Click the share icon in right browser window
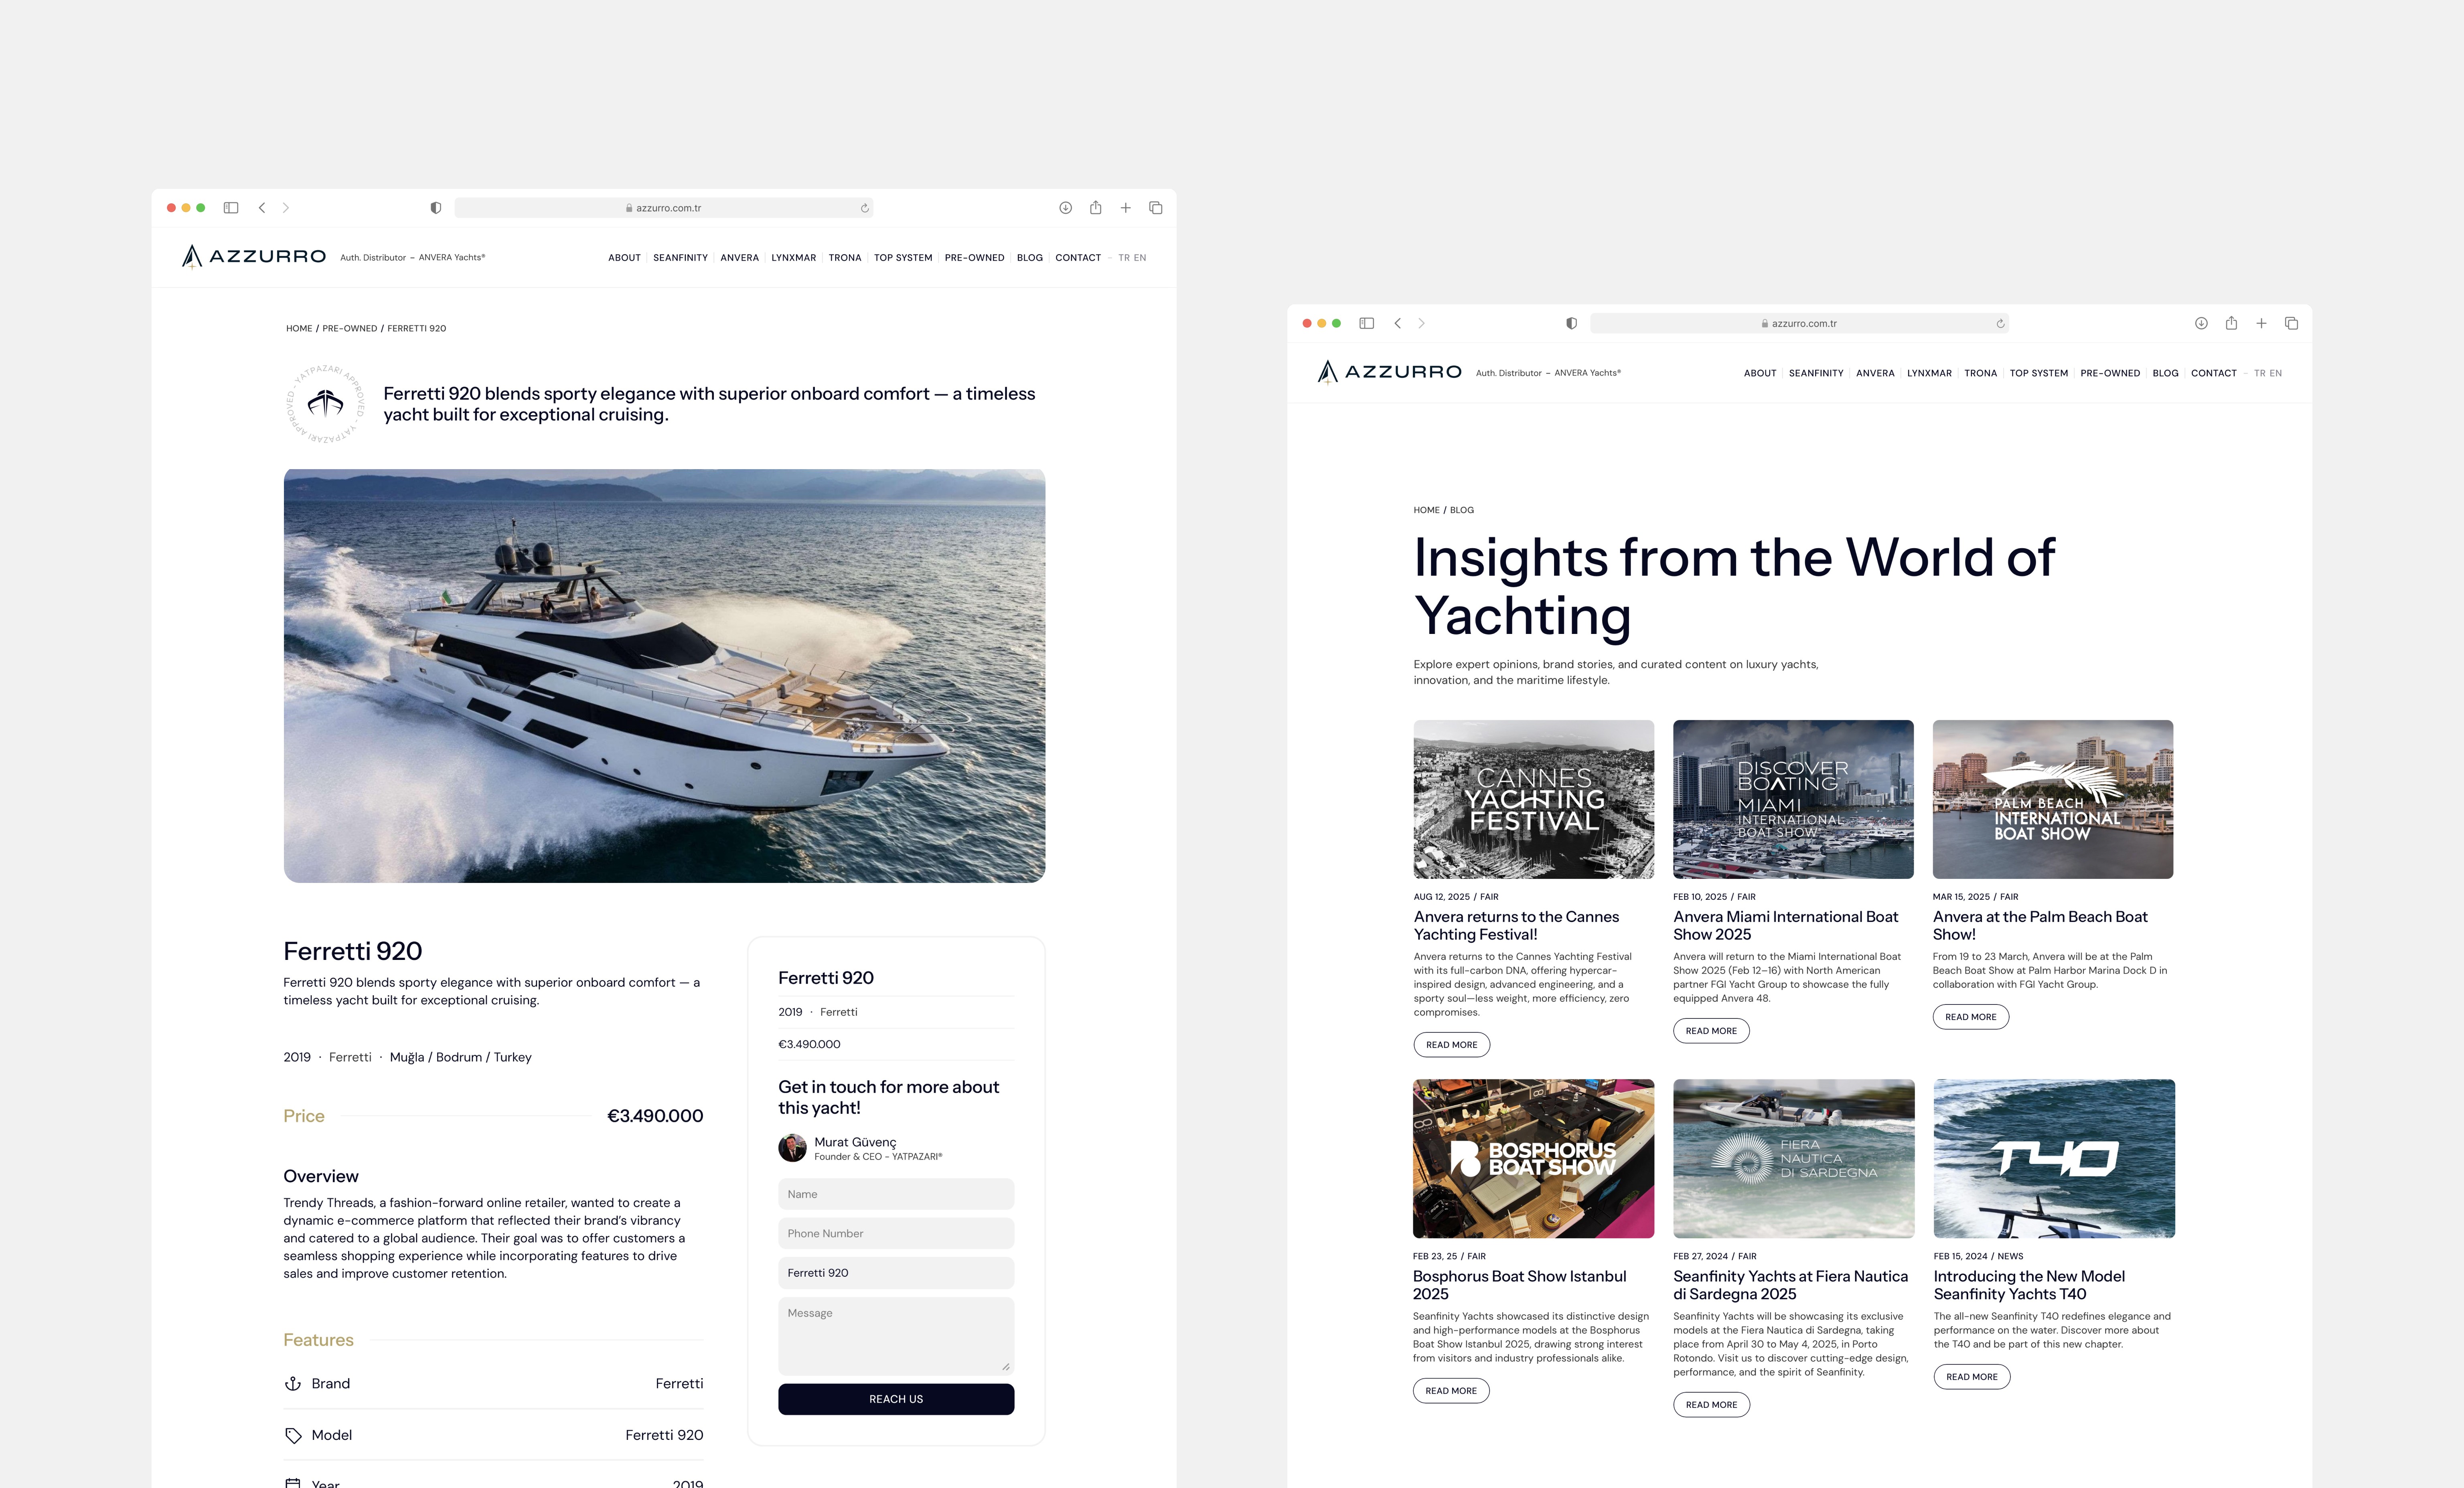2464x1488 pixels. pos(2231,323)
